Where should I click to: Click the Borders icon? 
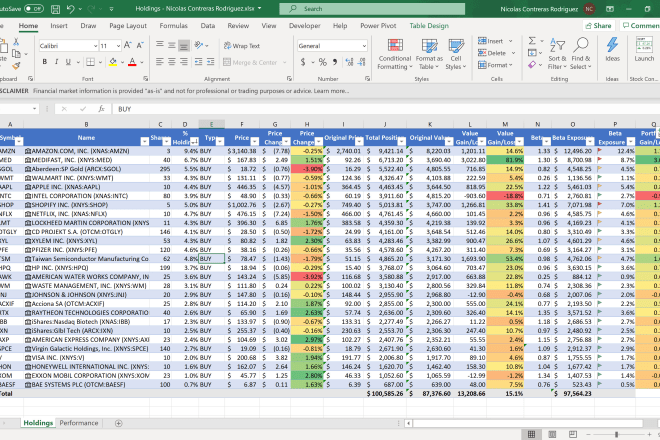point(90,62)
